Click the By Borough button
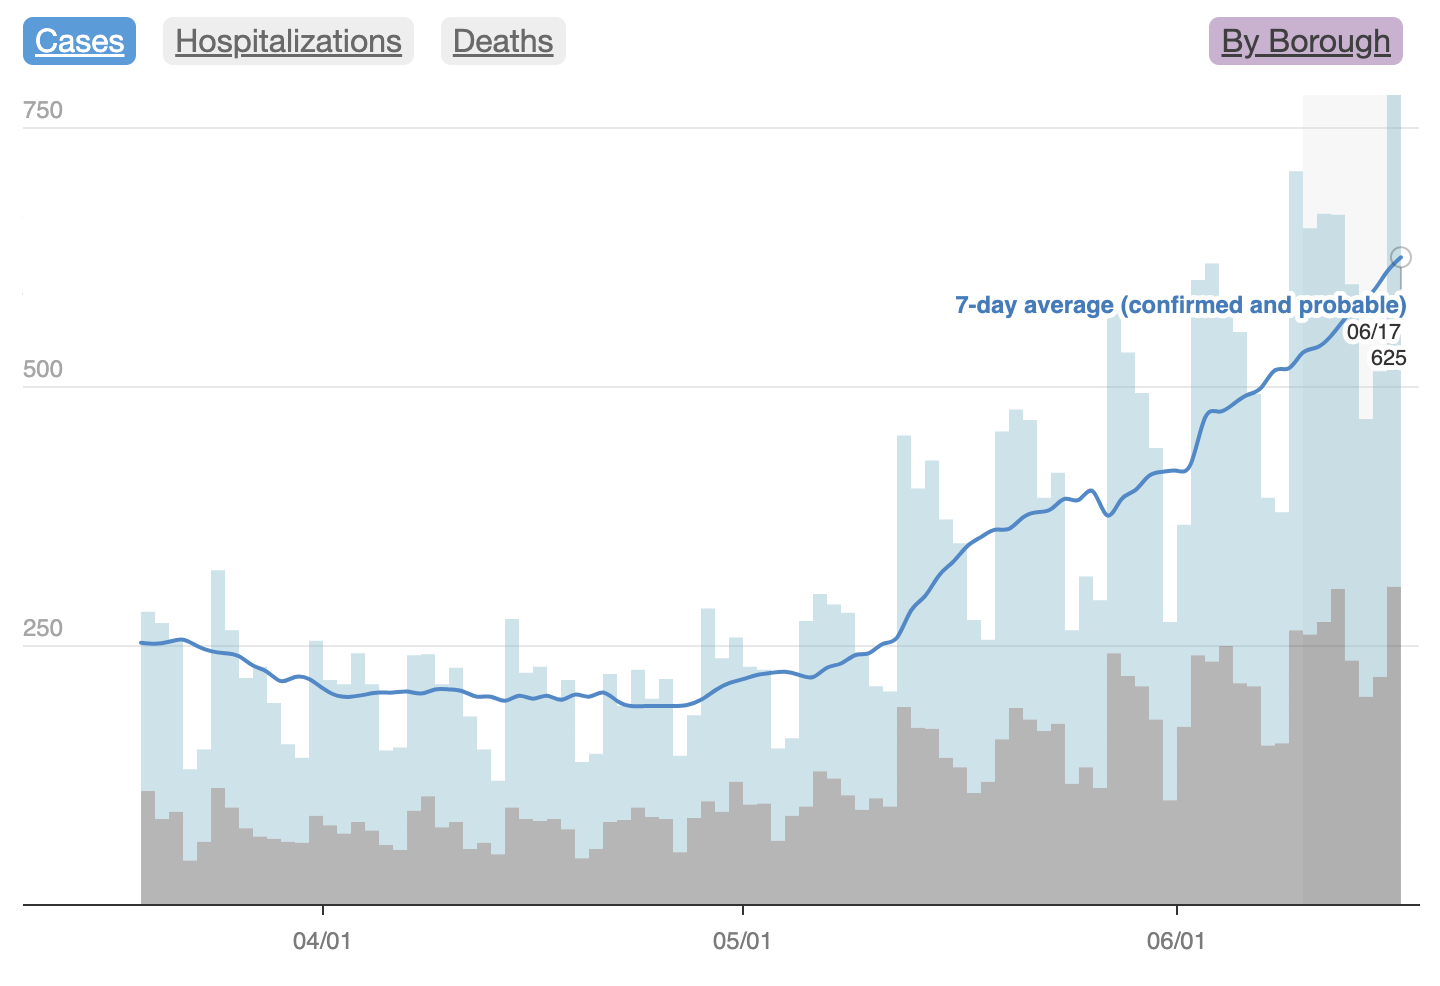The image size is (1440, 986). (x=1305, y=41)
